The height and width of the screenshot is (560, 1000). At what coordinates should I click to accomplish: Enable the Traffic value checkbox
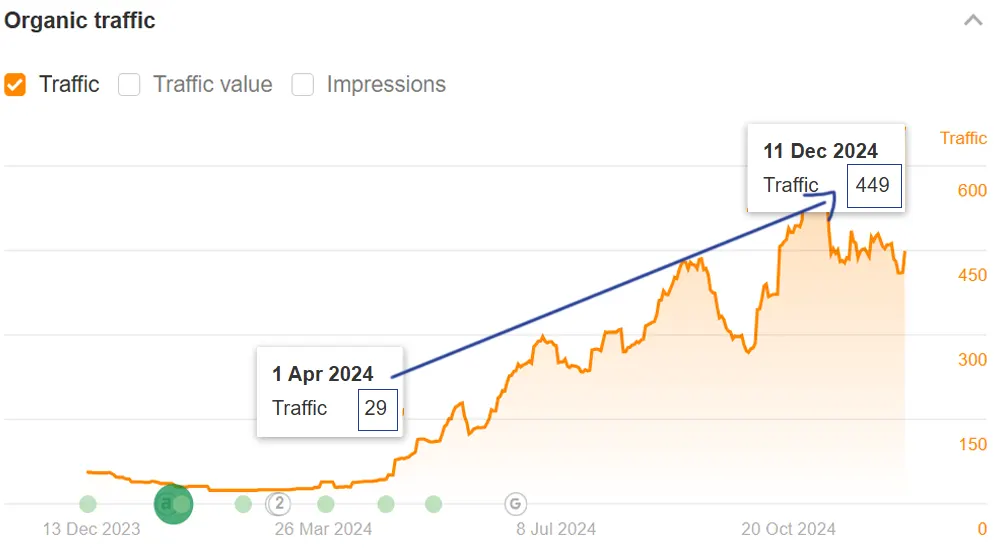click(129, 84)
